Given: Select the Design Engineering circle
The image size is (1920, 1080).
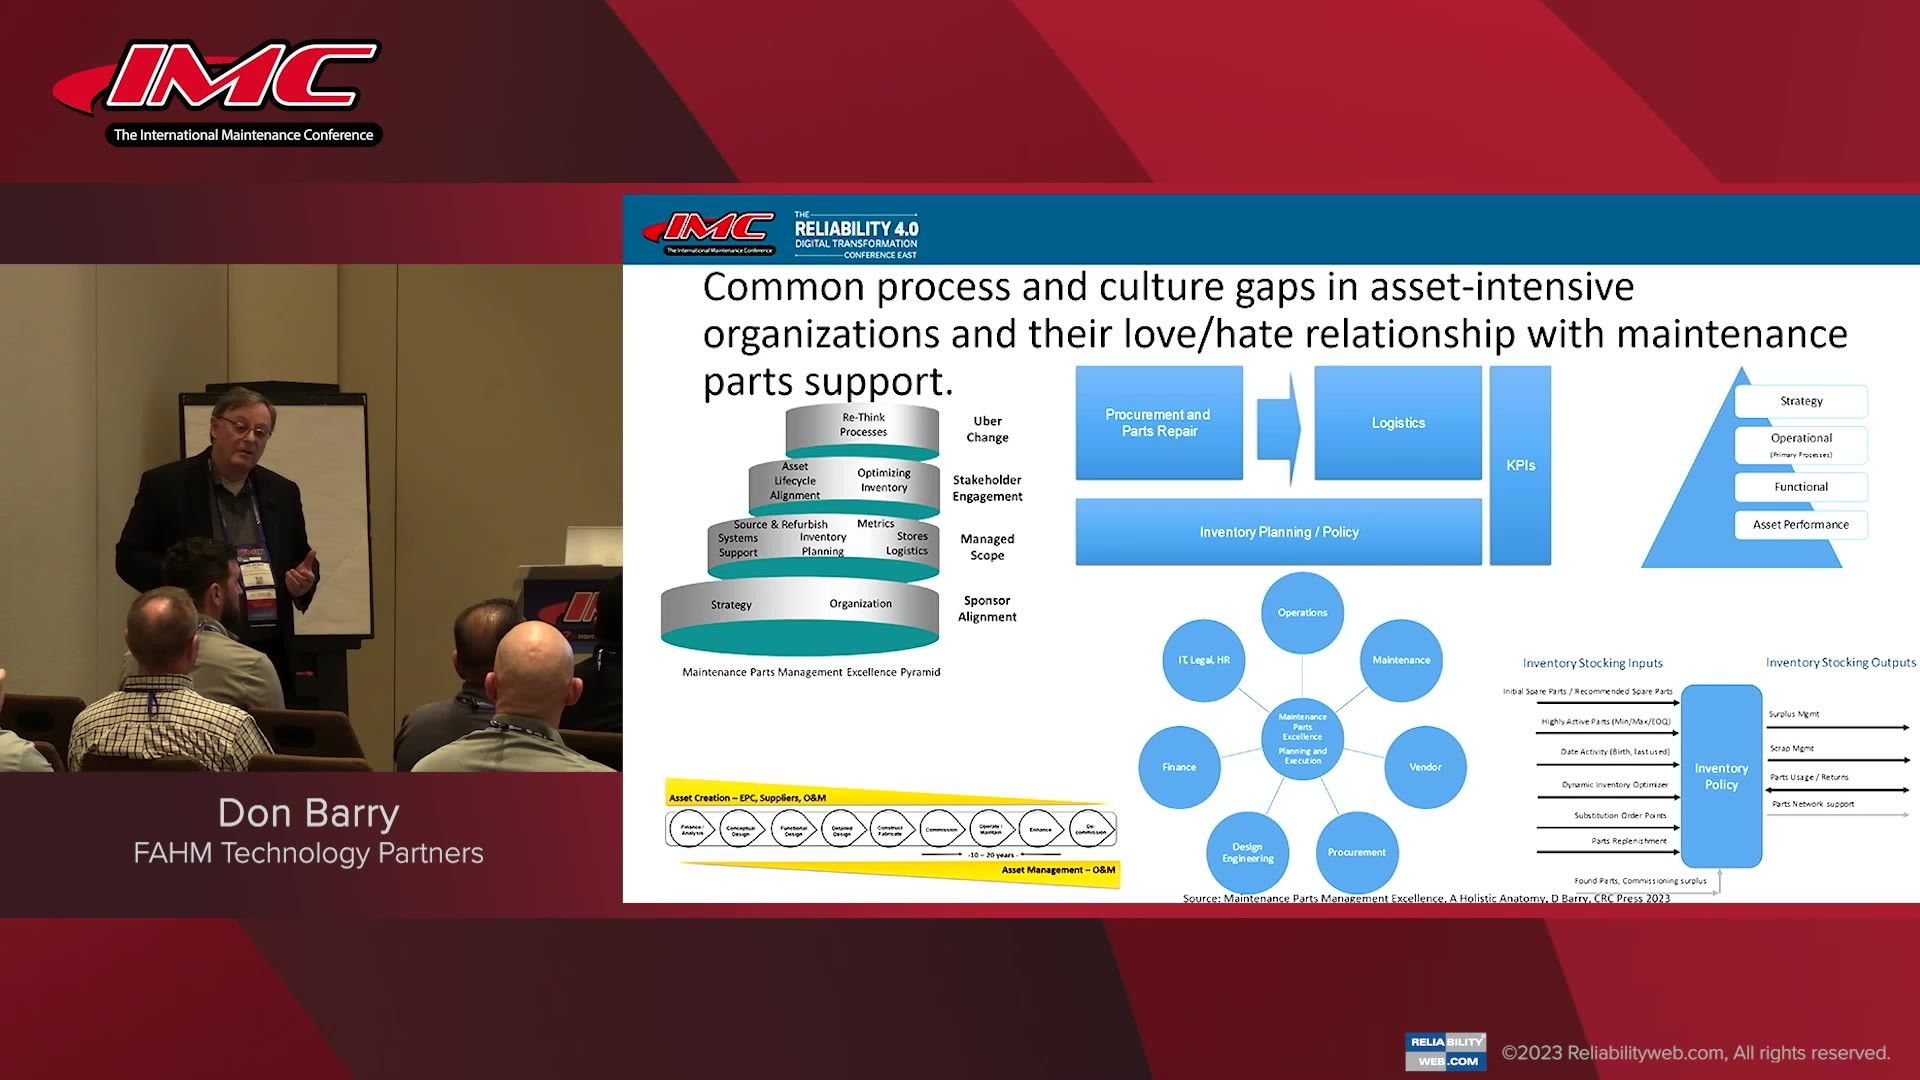Looking at the screenshot, I should click(x=1247, y=852).
